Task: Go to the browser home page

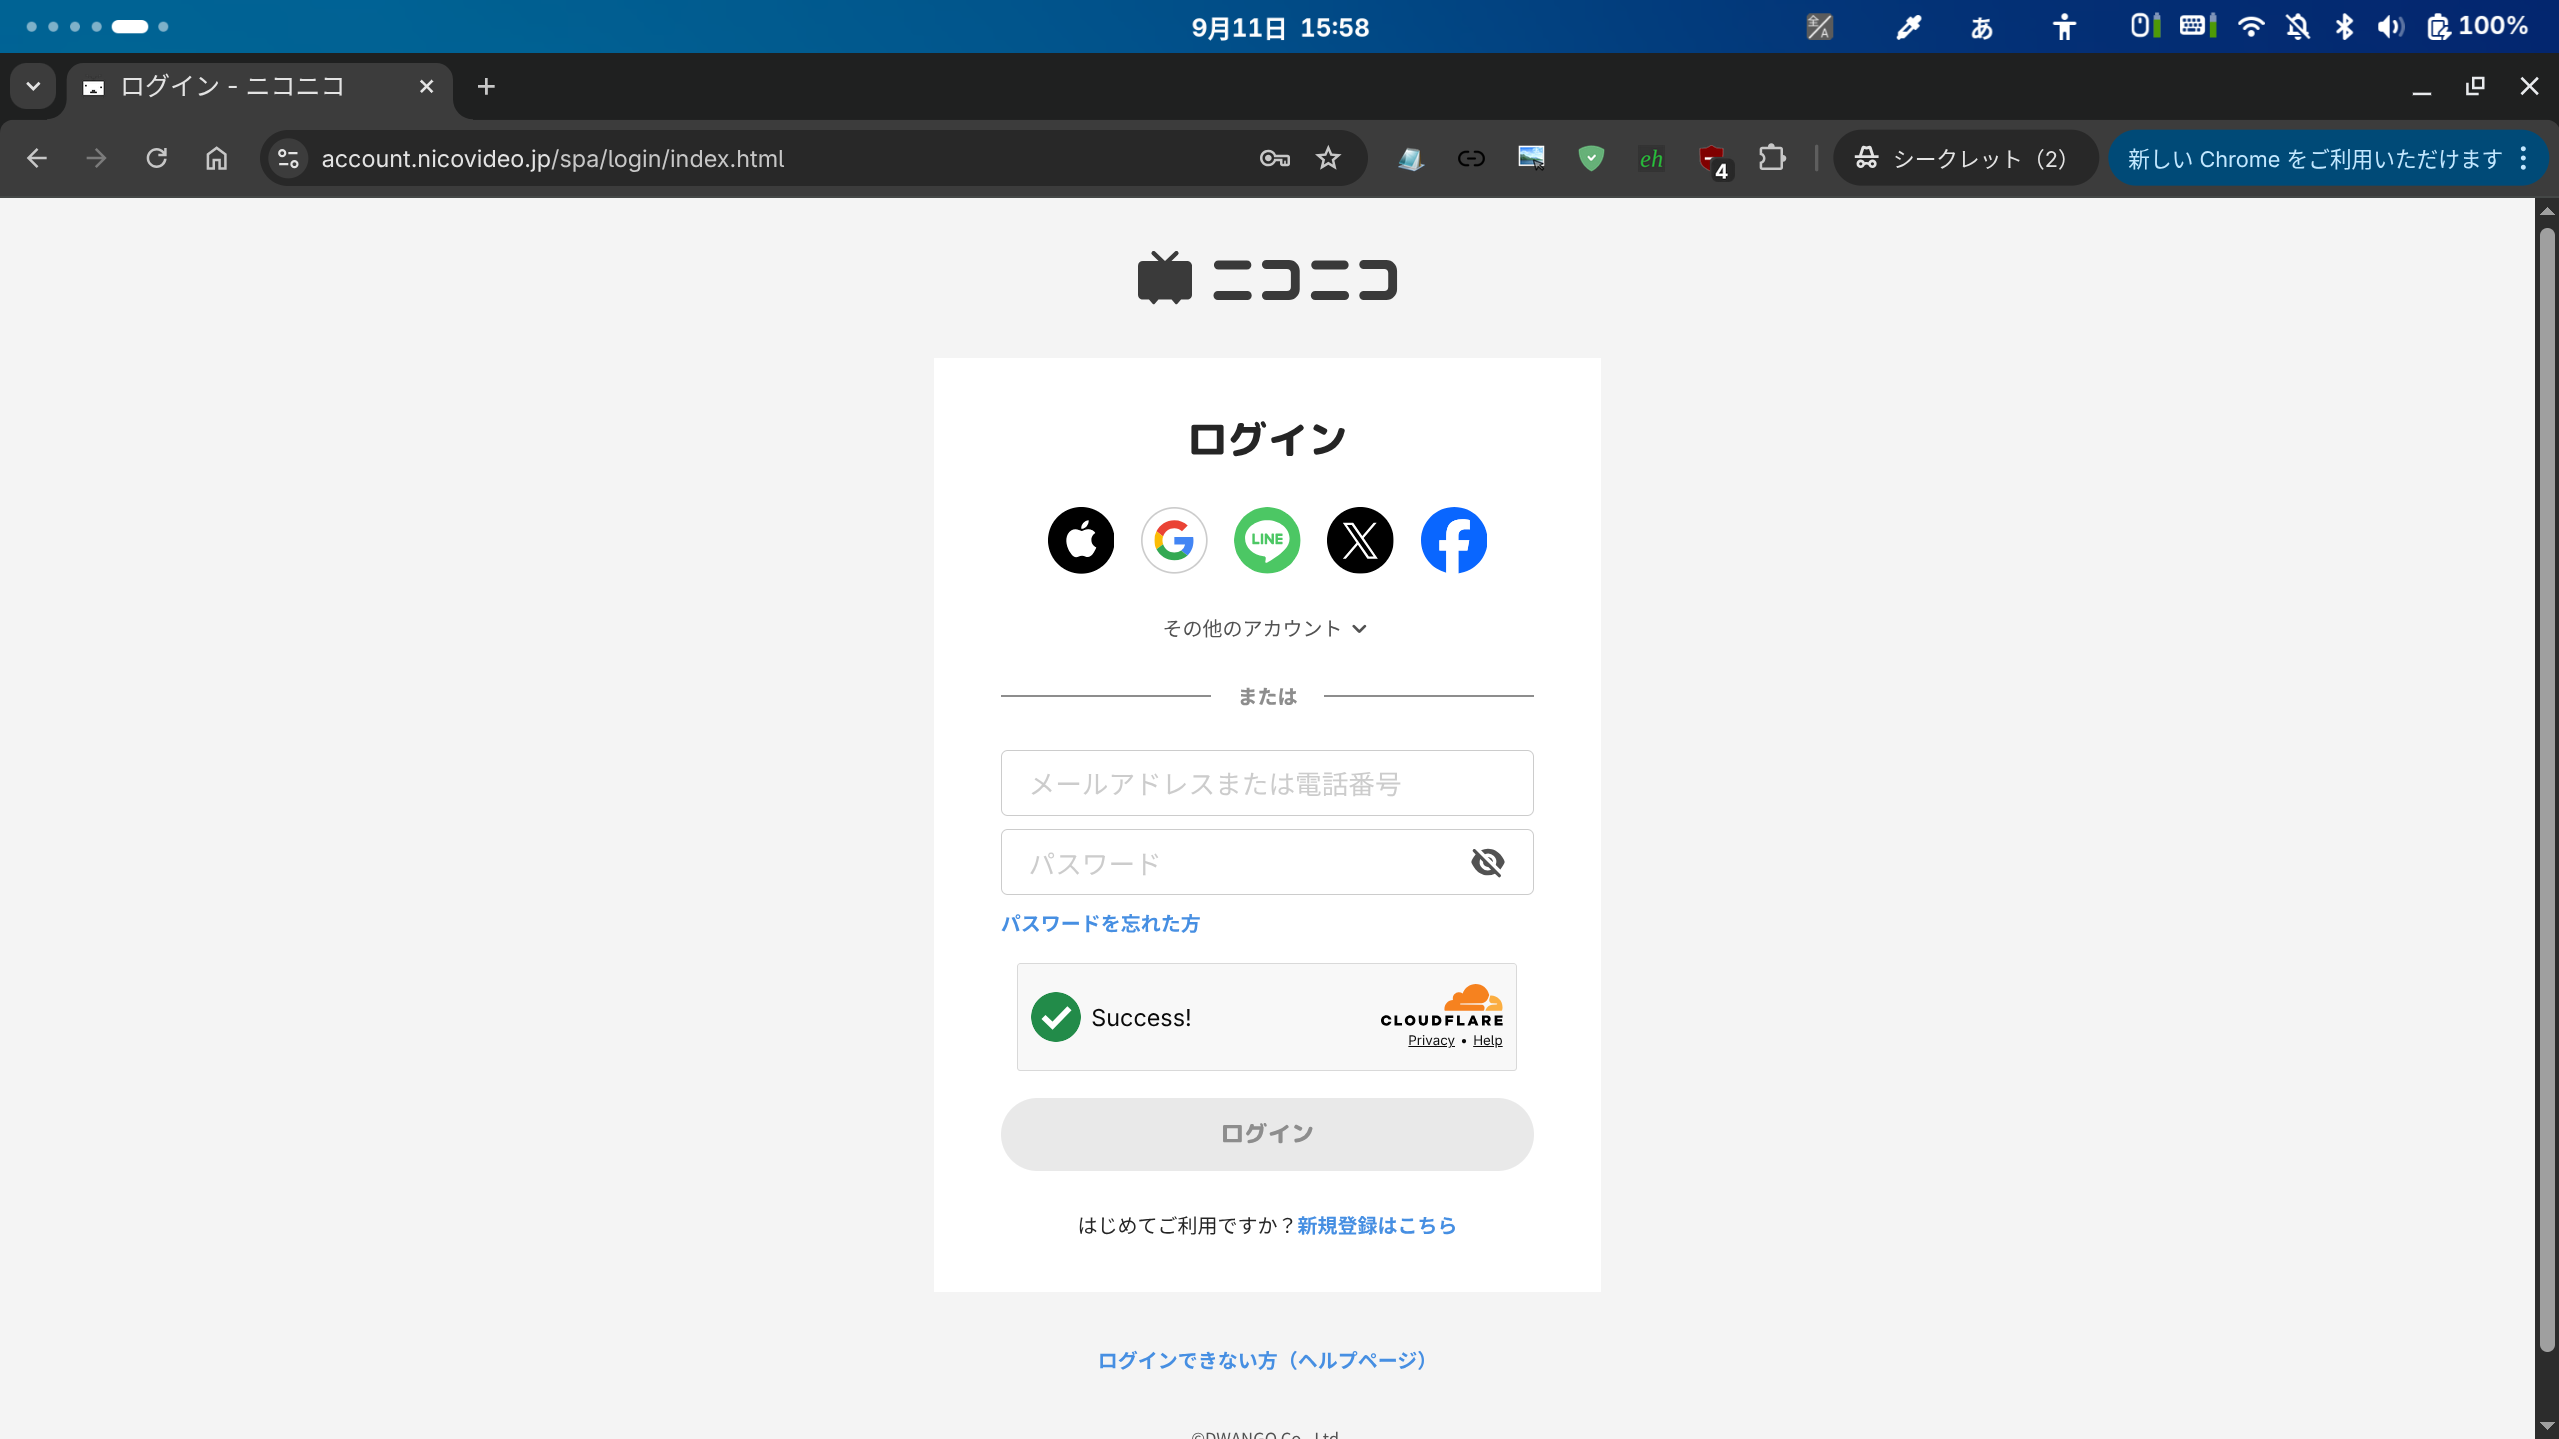Action: (x=216, y=158)
